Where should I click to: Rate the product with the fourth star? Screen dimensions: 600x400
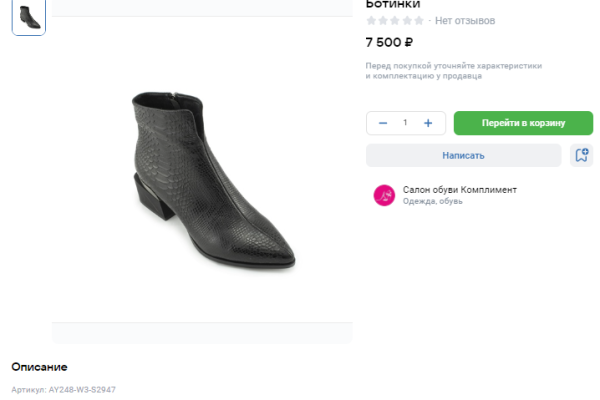pos(408,21)
